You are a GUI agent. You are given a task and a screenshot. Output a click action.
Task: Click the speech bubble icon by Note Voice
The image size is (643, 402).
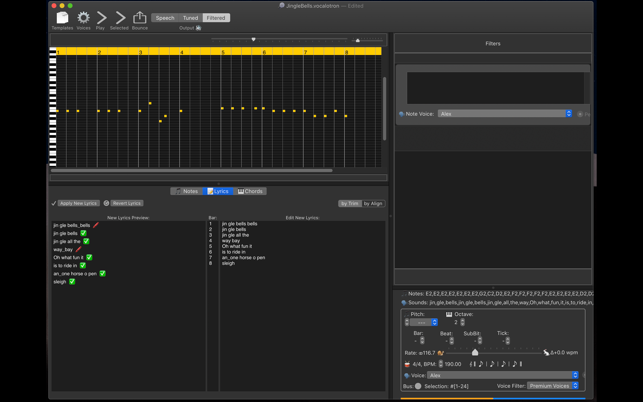click(x=401, y=114)
